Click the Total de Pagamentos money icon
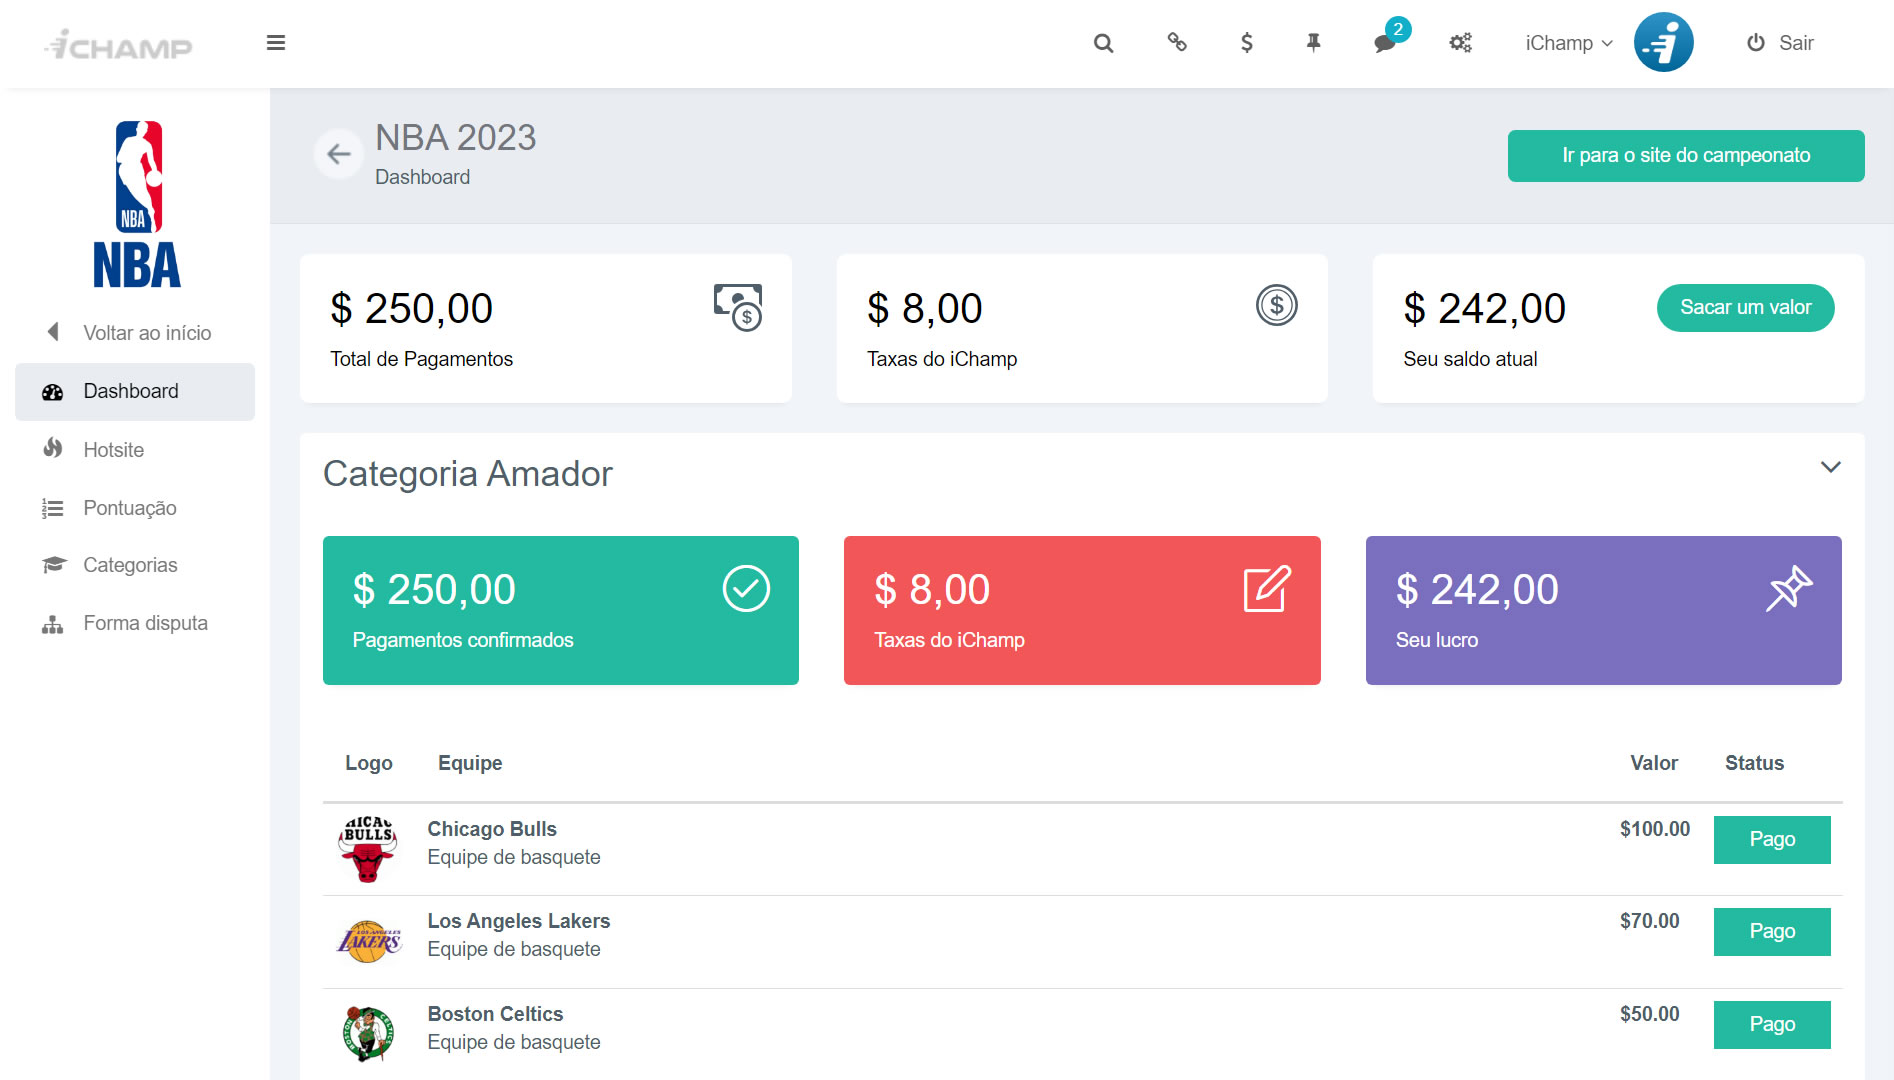 click(738, 307)
